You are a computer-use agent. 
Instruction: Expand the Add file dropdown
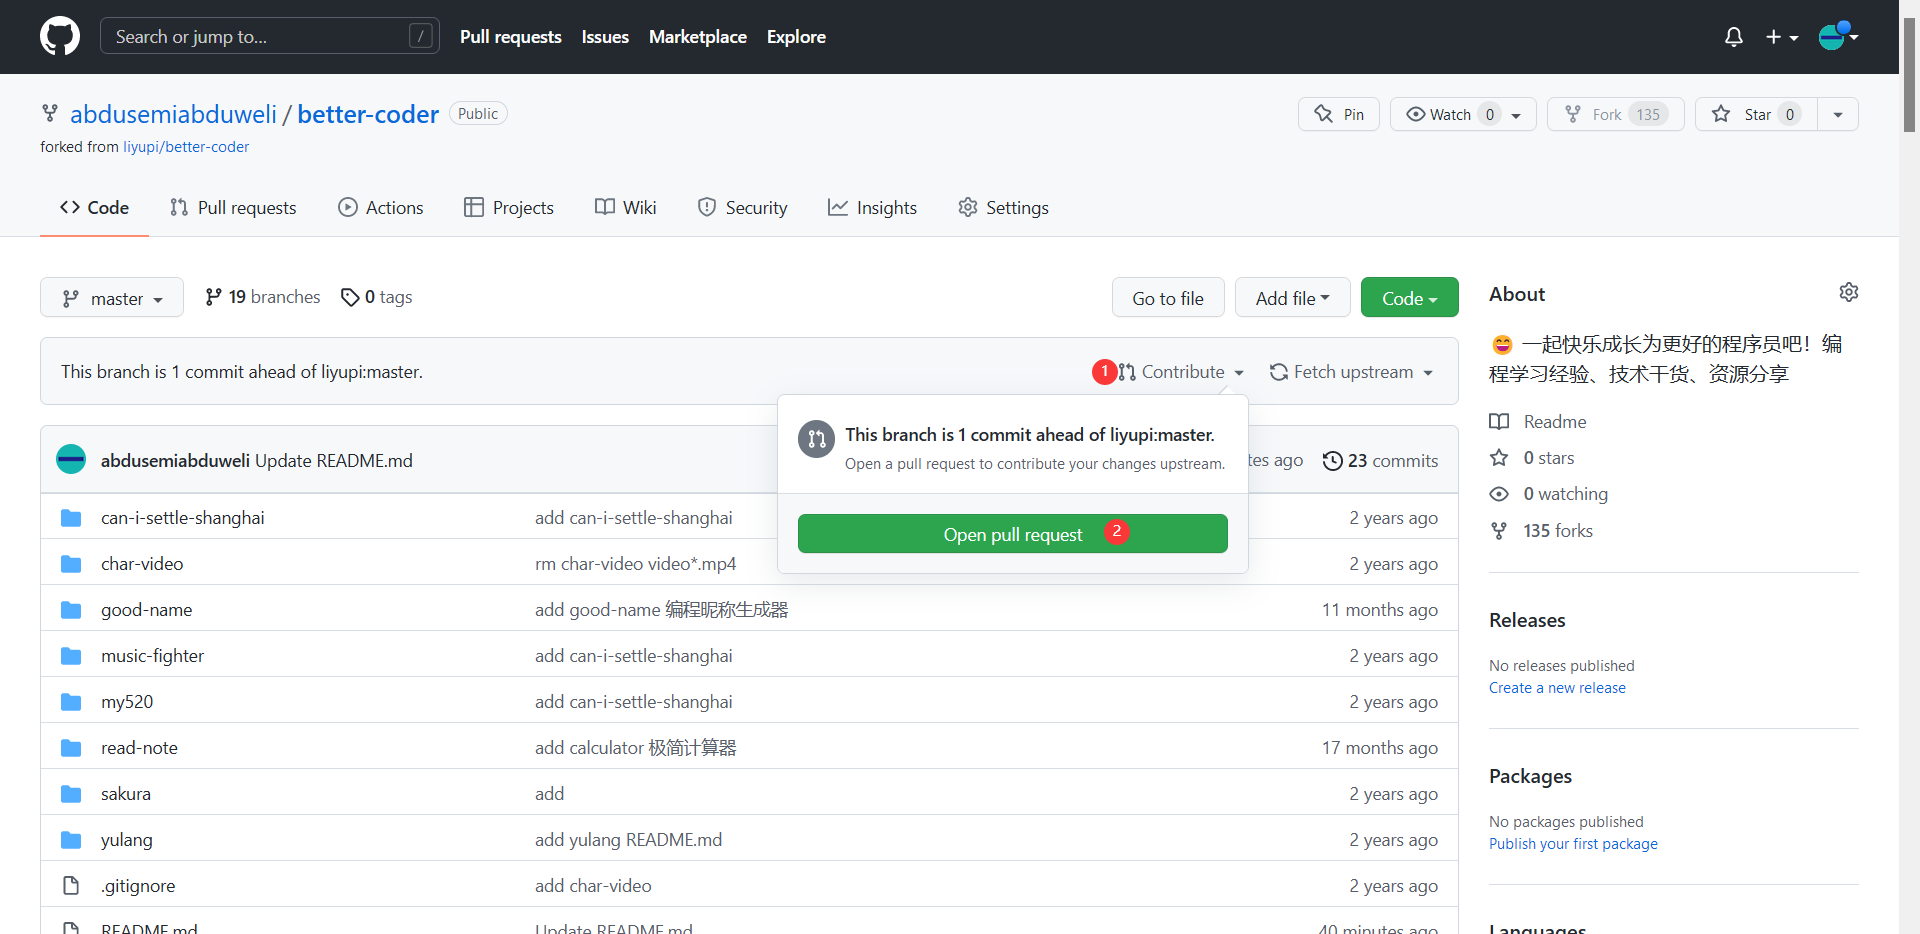tap(1293, 298)
